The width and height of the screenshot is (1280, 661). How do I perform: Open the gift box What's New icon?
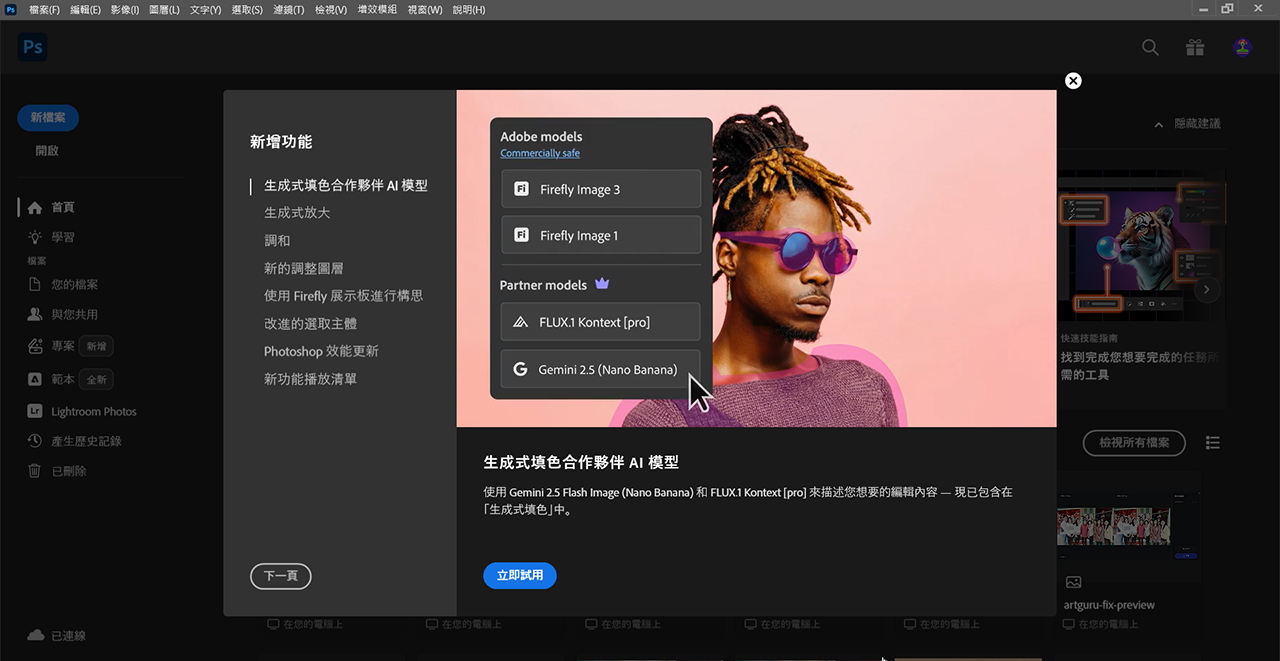[x=1195, y=47]
